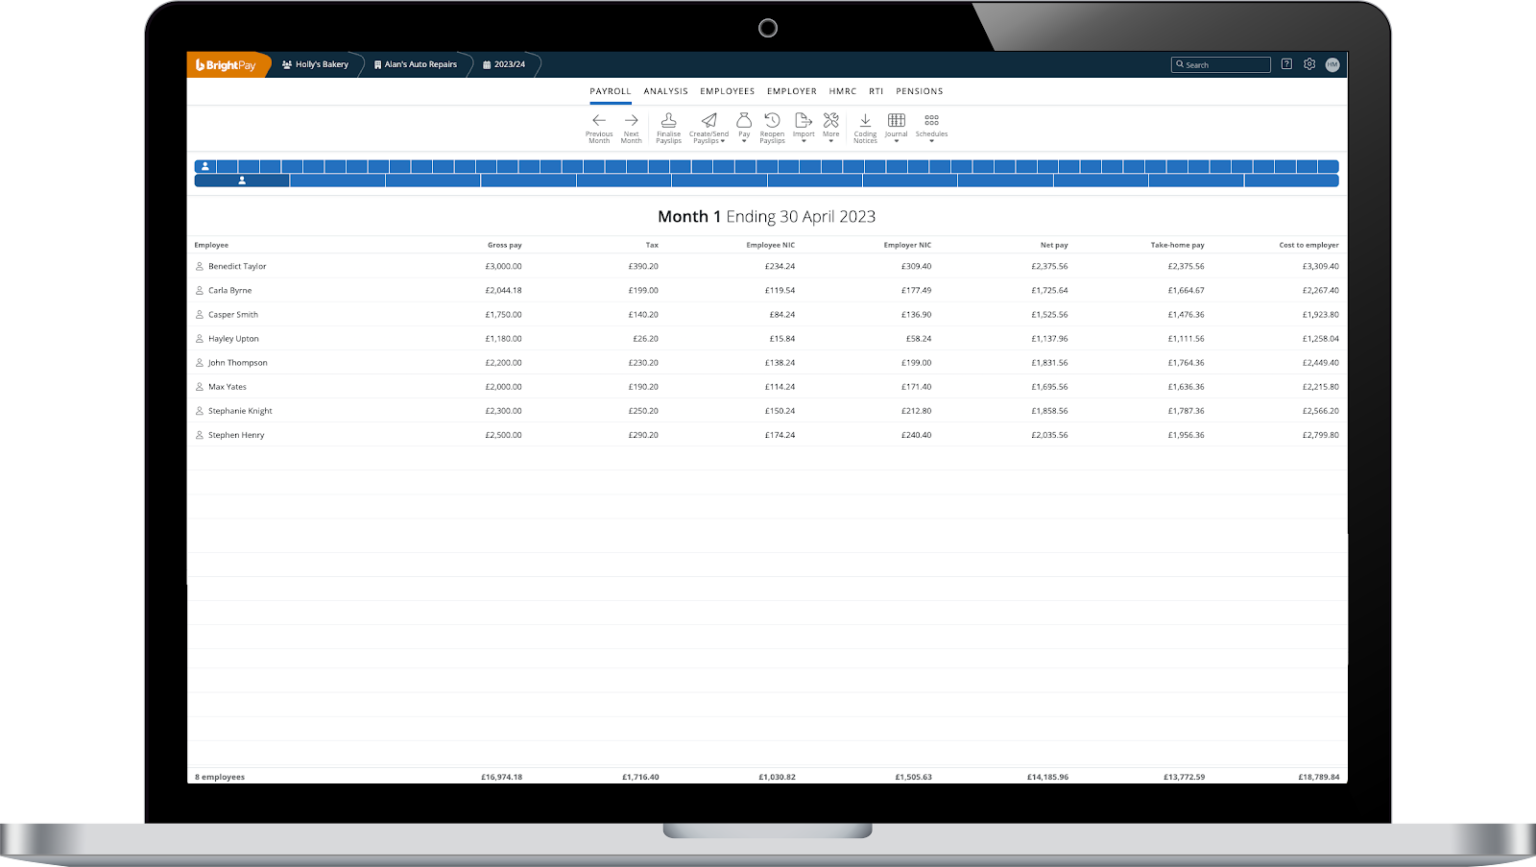This screenshot has height=867, width=1536.
Task: Click the Reopen Payslips history icon
Action: tap(772, 119)
